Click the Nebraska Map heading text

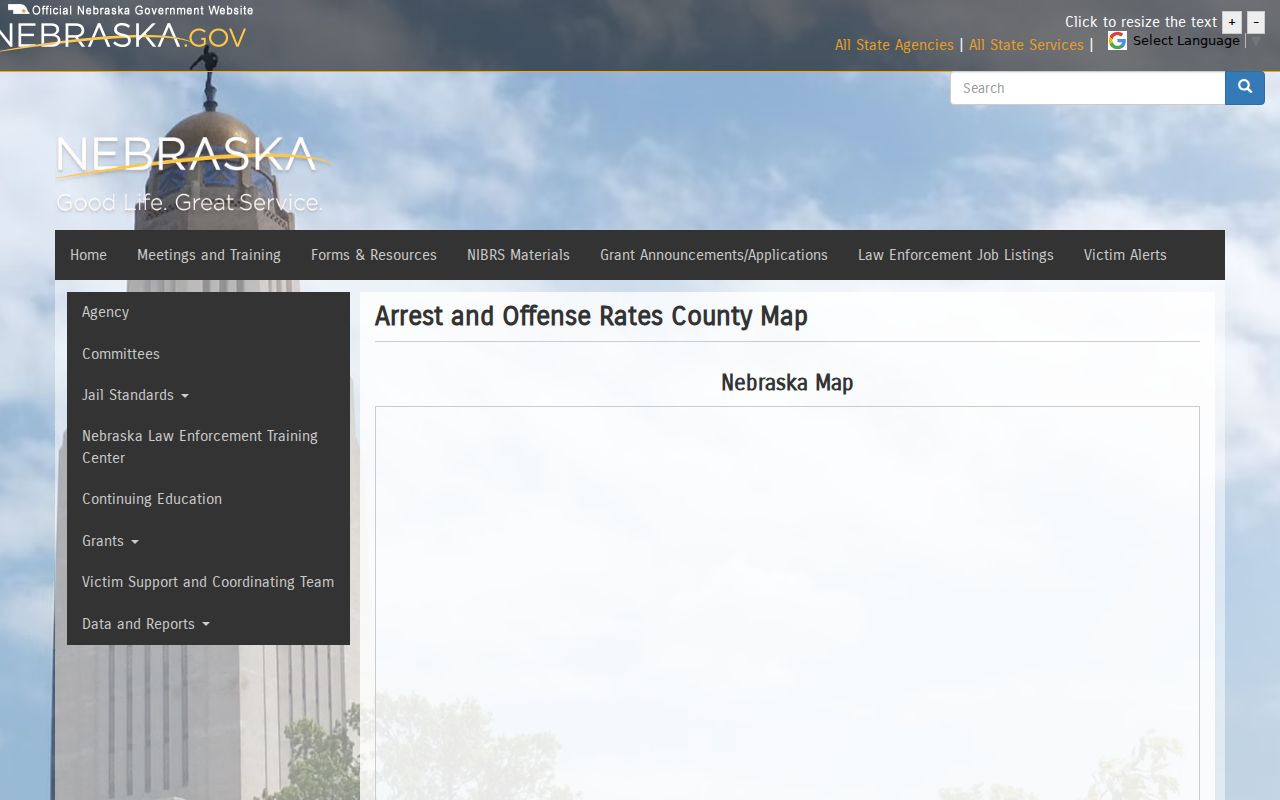coord(787,383)
